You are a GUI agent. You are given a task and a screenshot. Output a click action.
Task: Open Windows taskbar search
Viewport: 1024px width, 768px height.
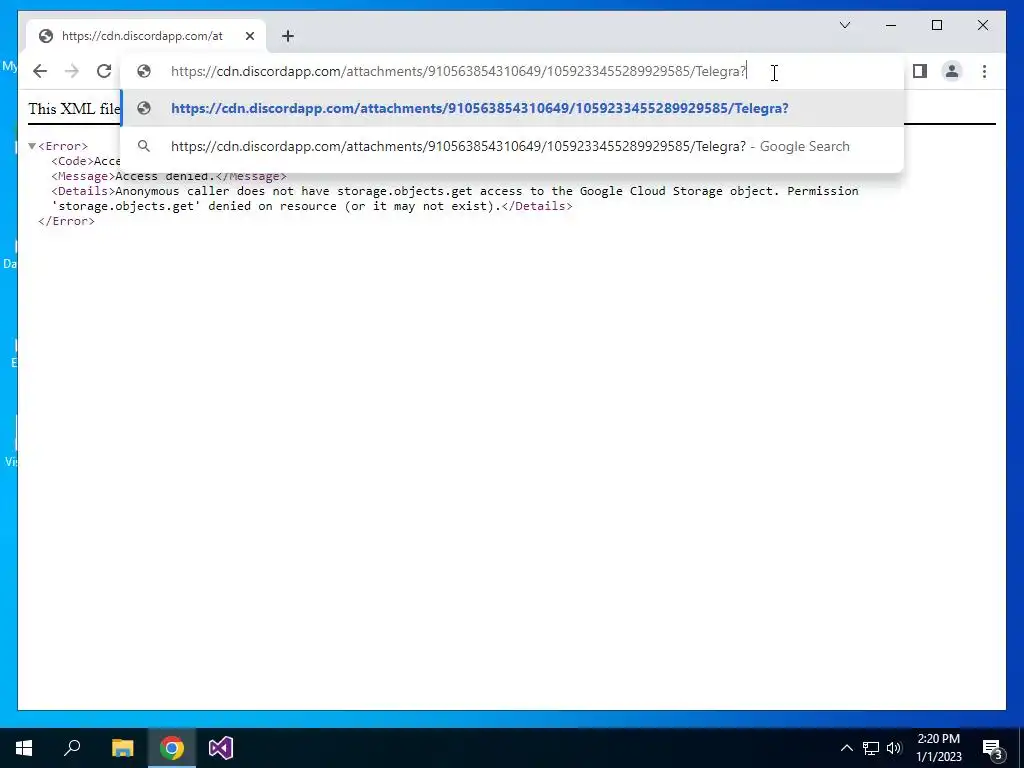pos(72,748)
